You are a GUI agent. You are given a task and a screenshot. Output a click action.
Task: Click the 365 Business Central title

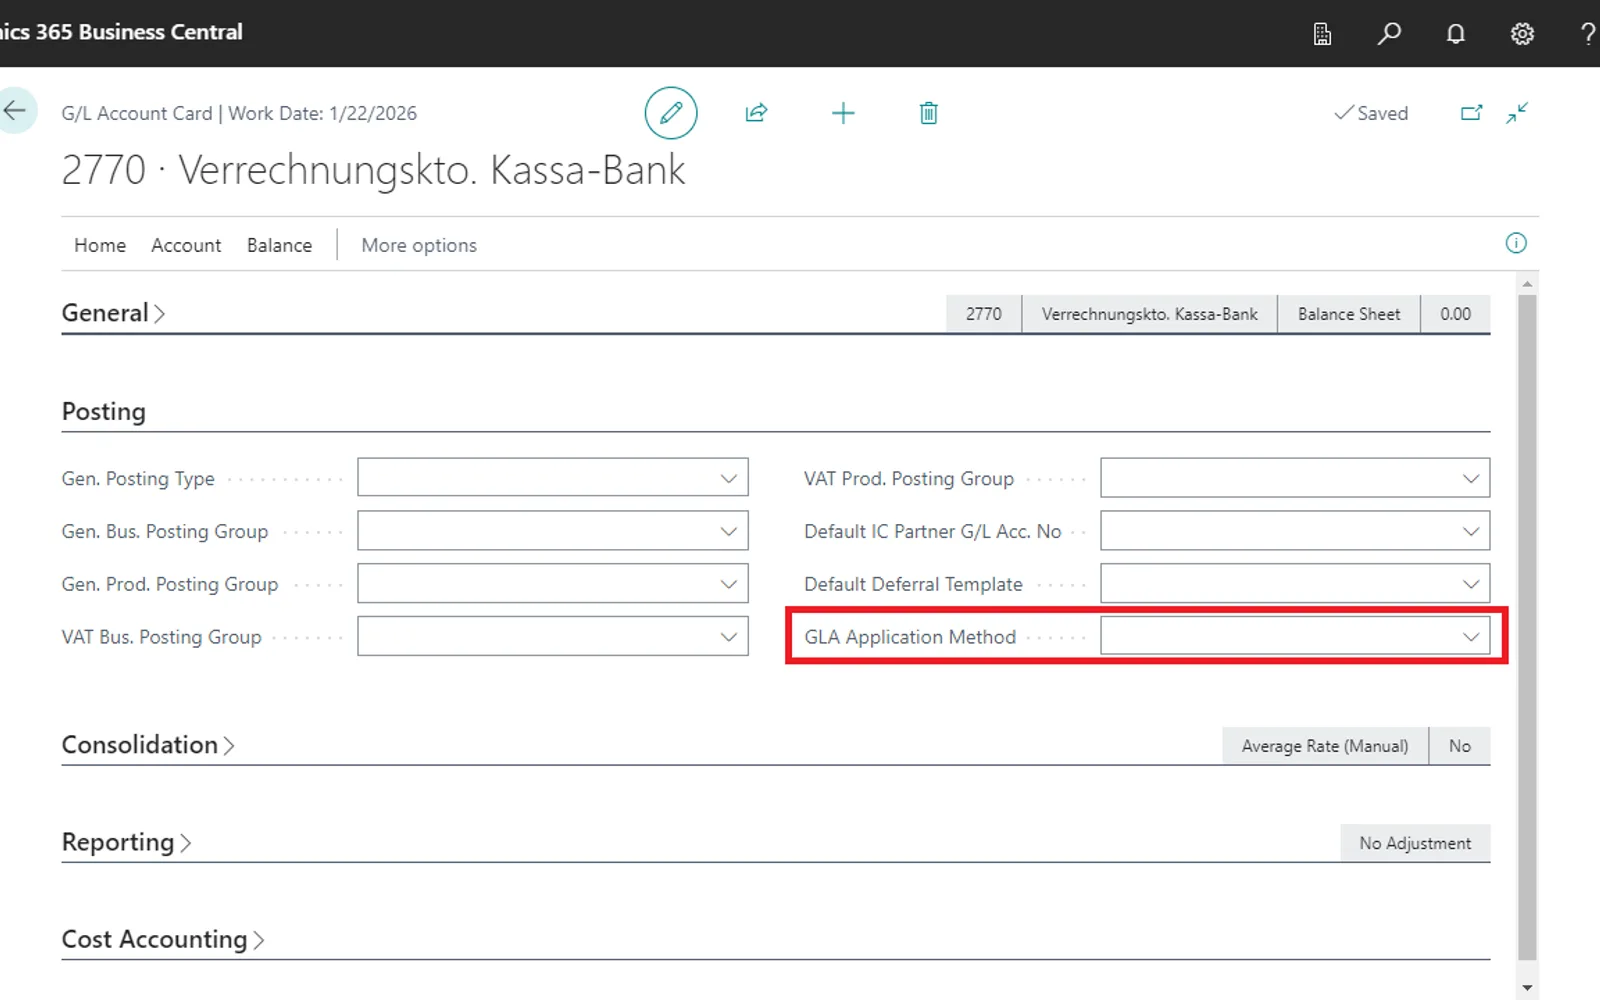139,32
